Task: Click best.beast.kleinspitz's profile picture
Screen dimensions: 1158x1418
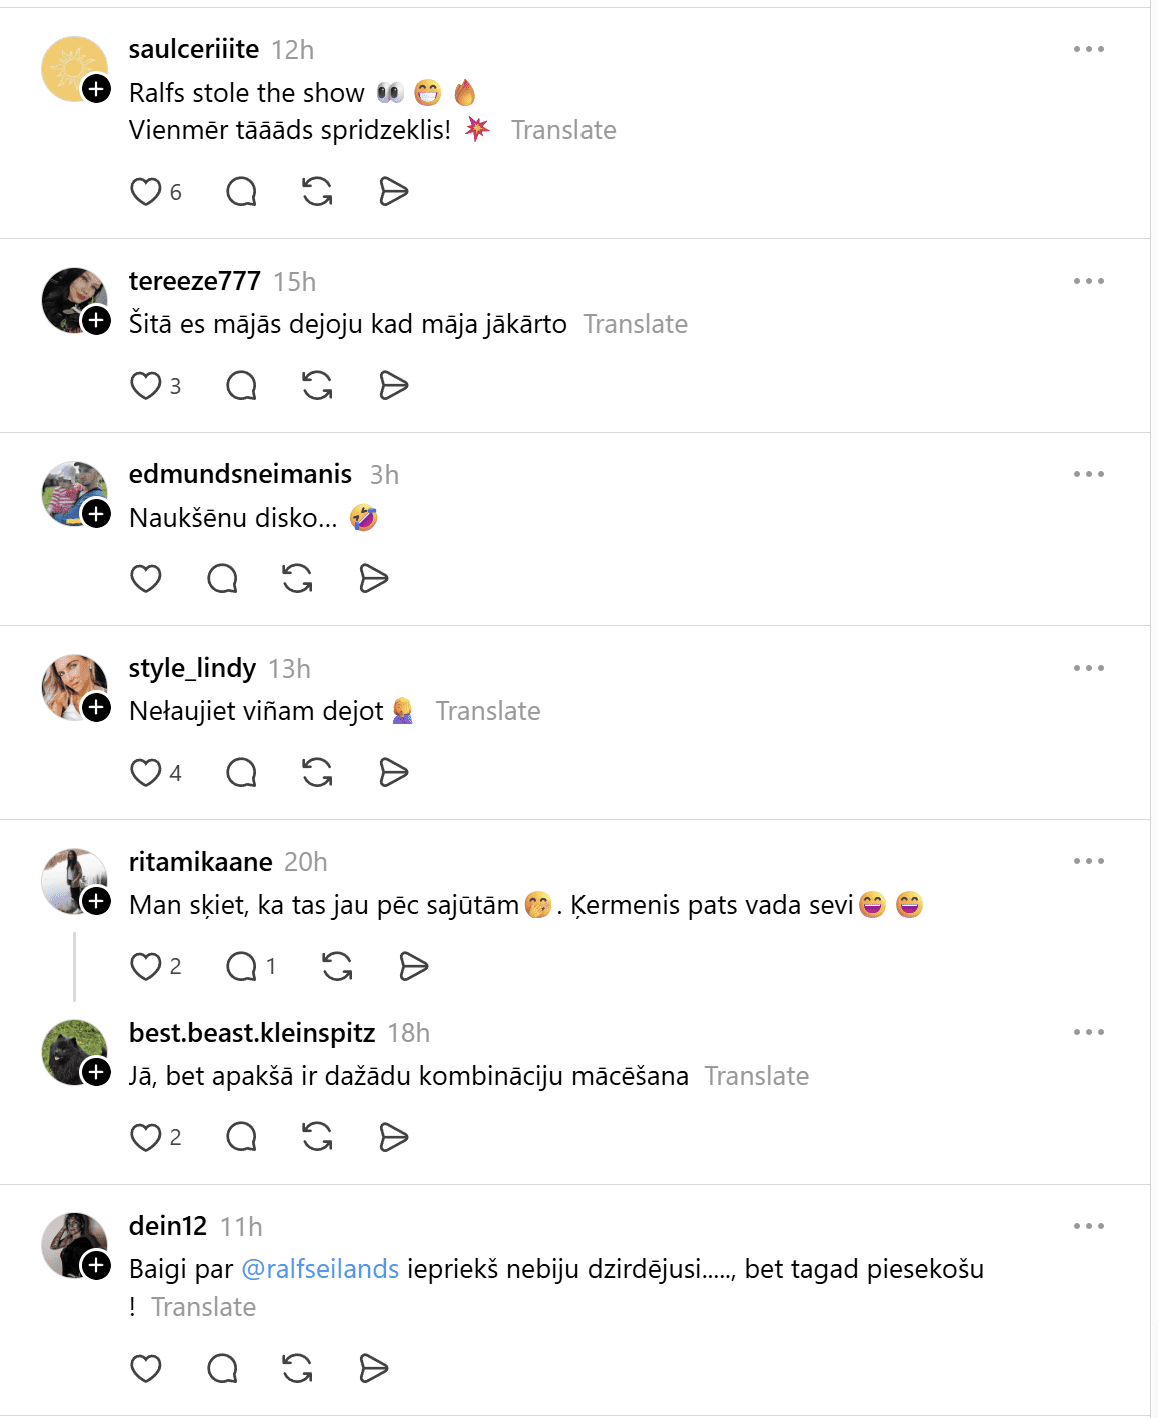Action: [72, 1050]
